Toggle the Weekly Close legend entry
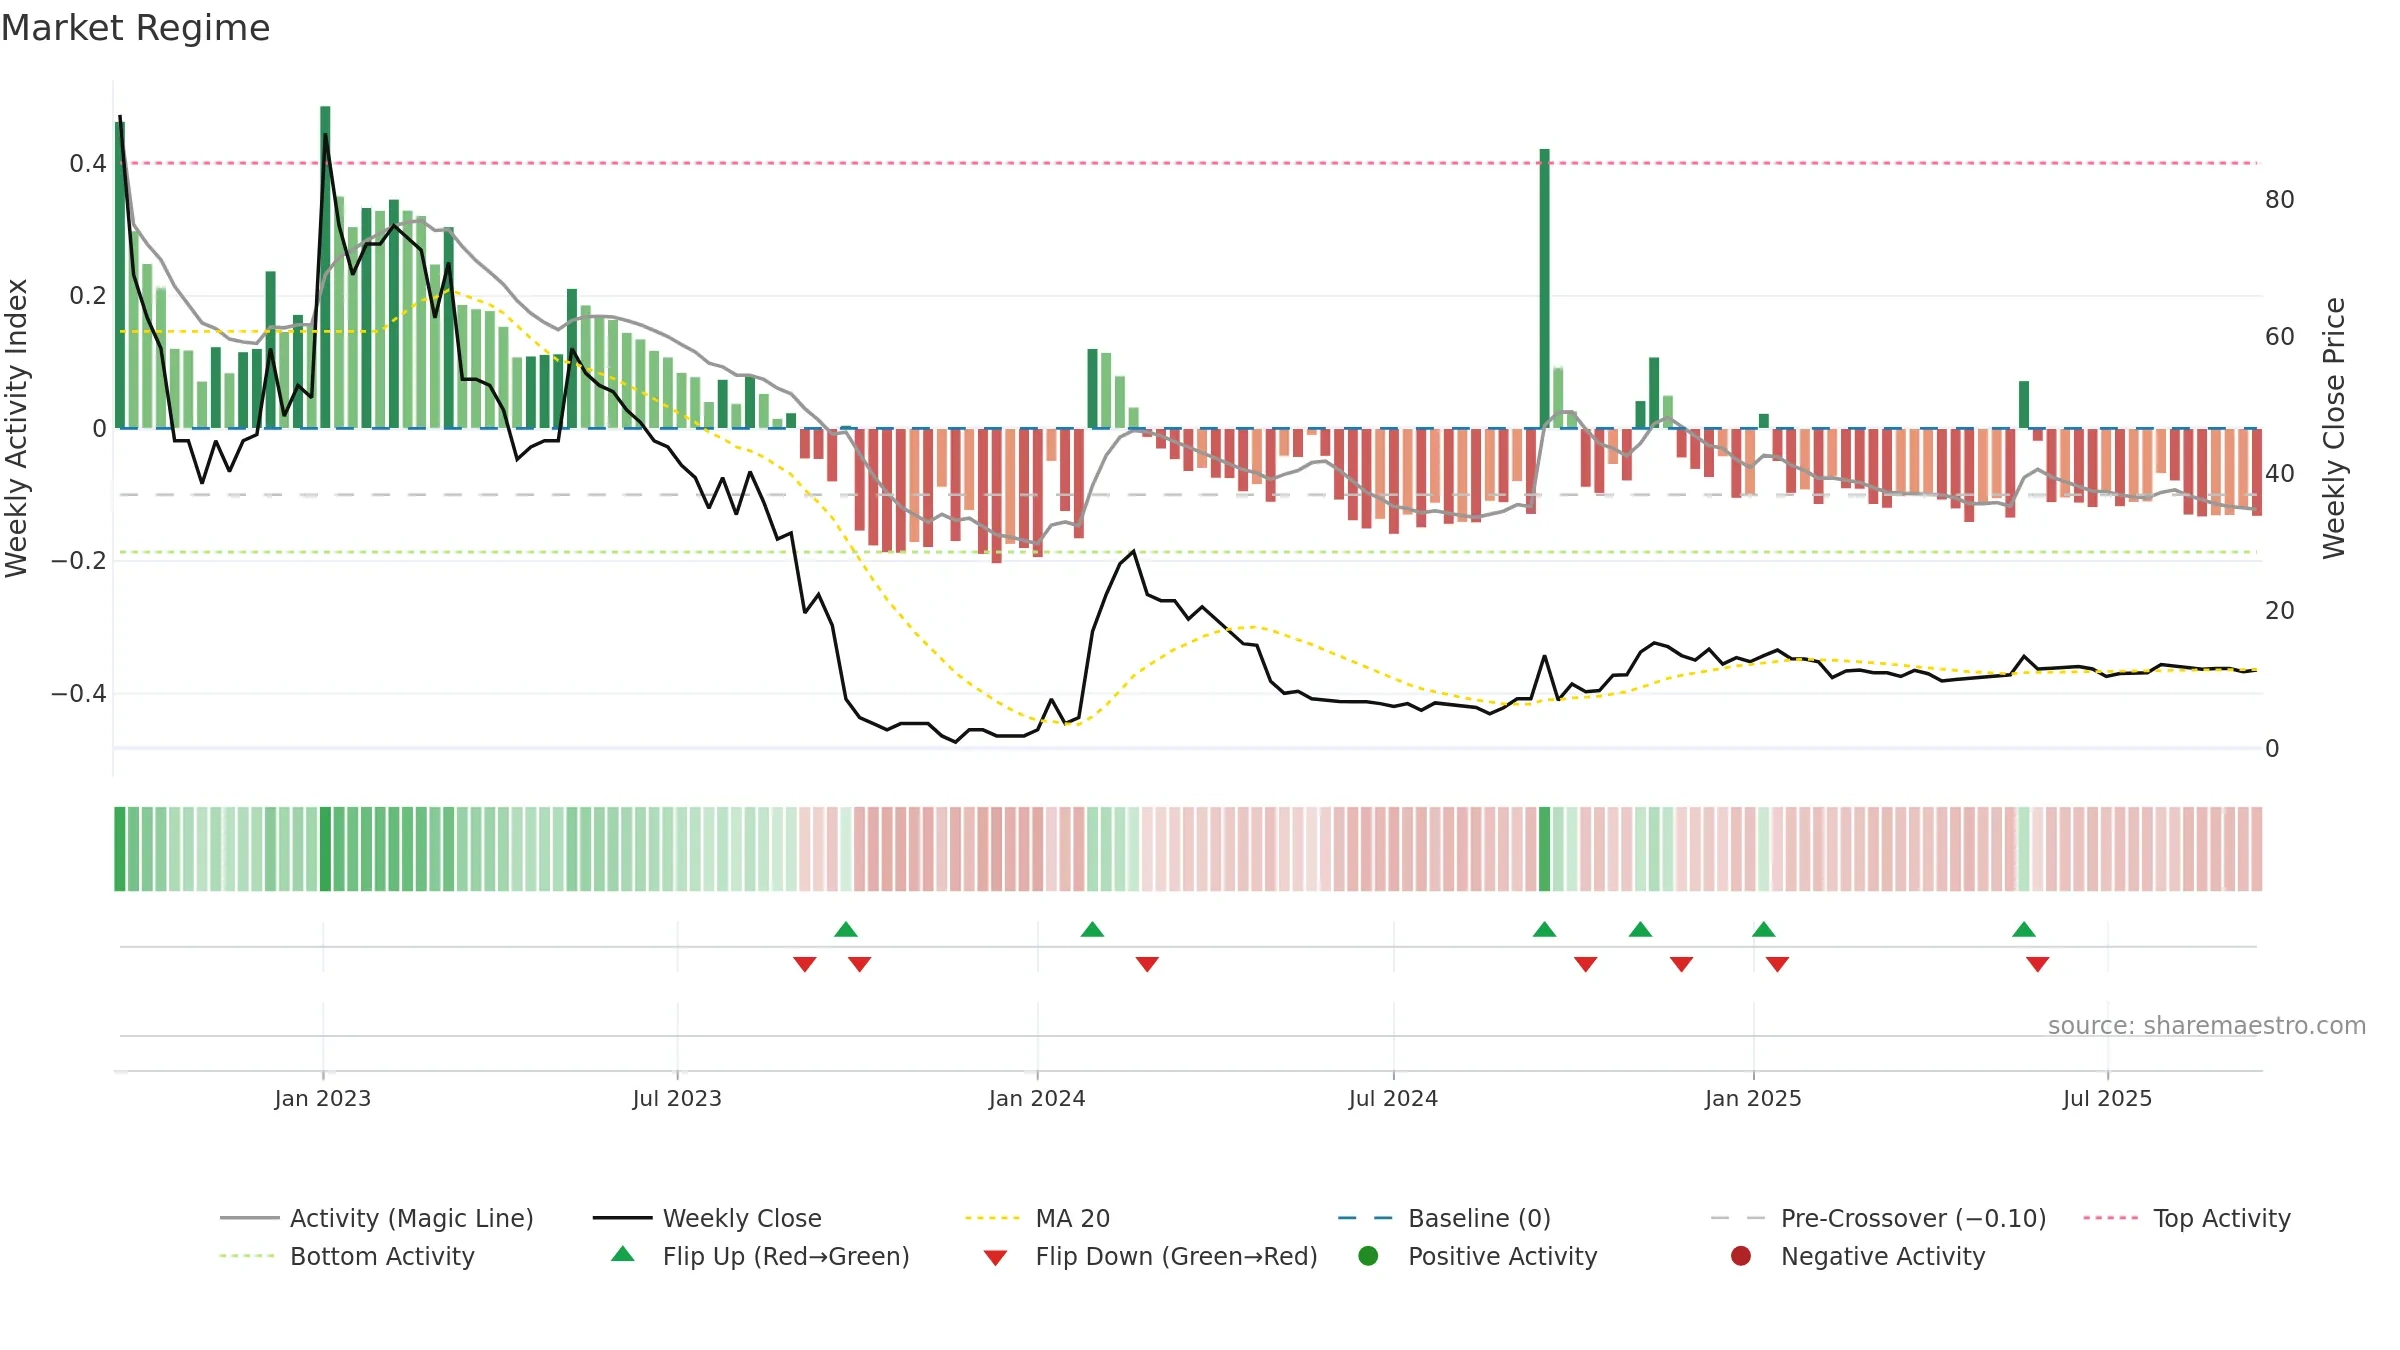 tap(707, 1218)
